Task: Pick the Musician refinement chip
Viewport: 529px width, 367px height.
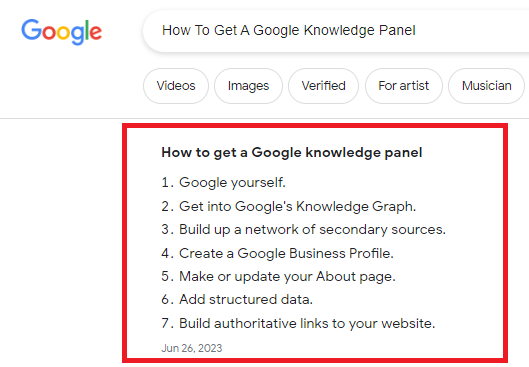Action: (x=486, y=86)
